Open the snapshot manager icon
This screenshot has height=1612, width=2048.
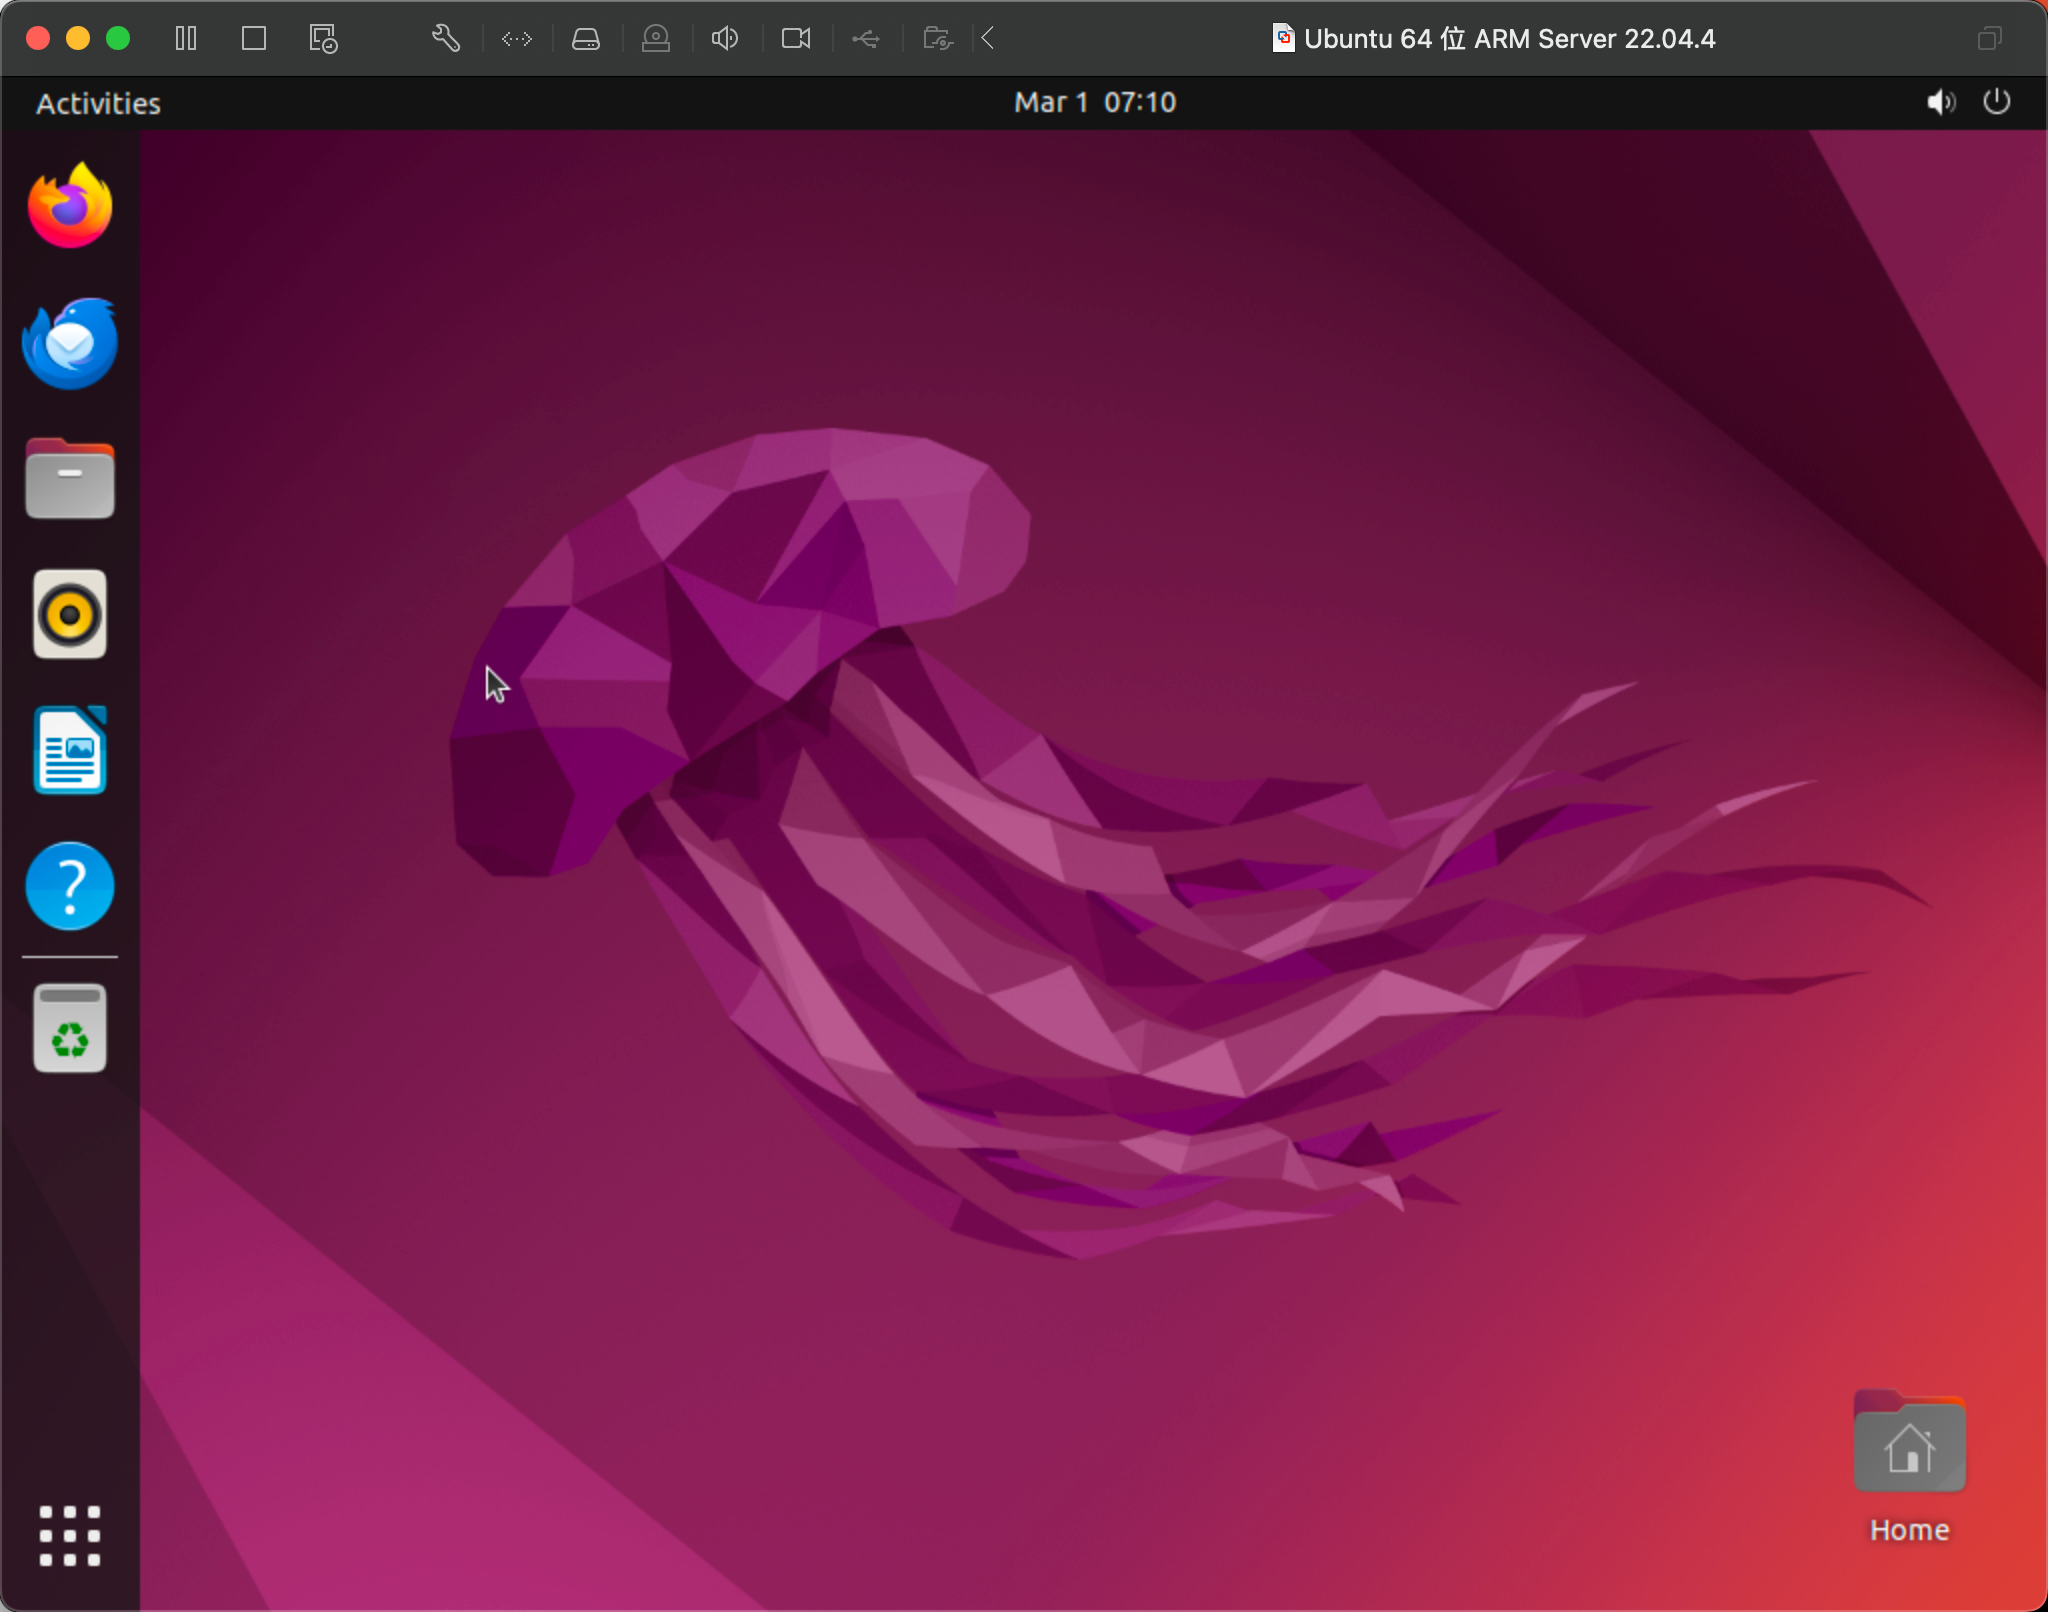[x=323, y=39]
